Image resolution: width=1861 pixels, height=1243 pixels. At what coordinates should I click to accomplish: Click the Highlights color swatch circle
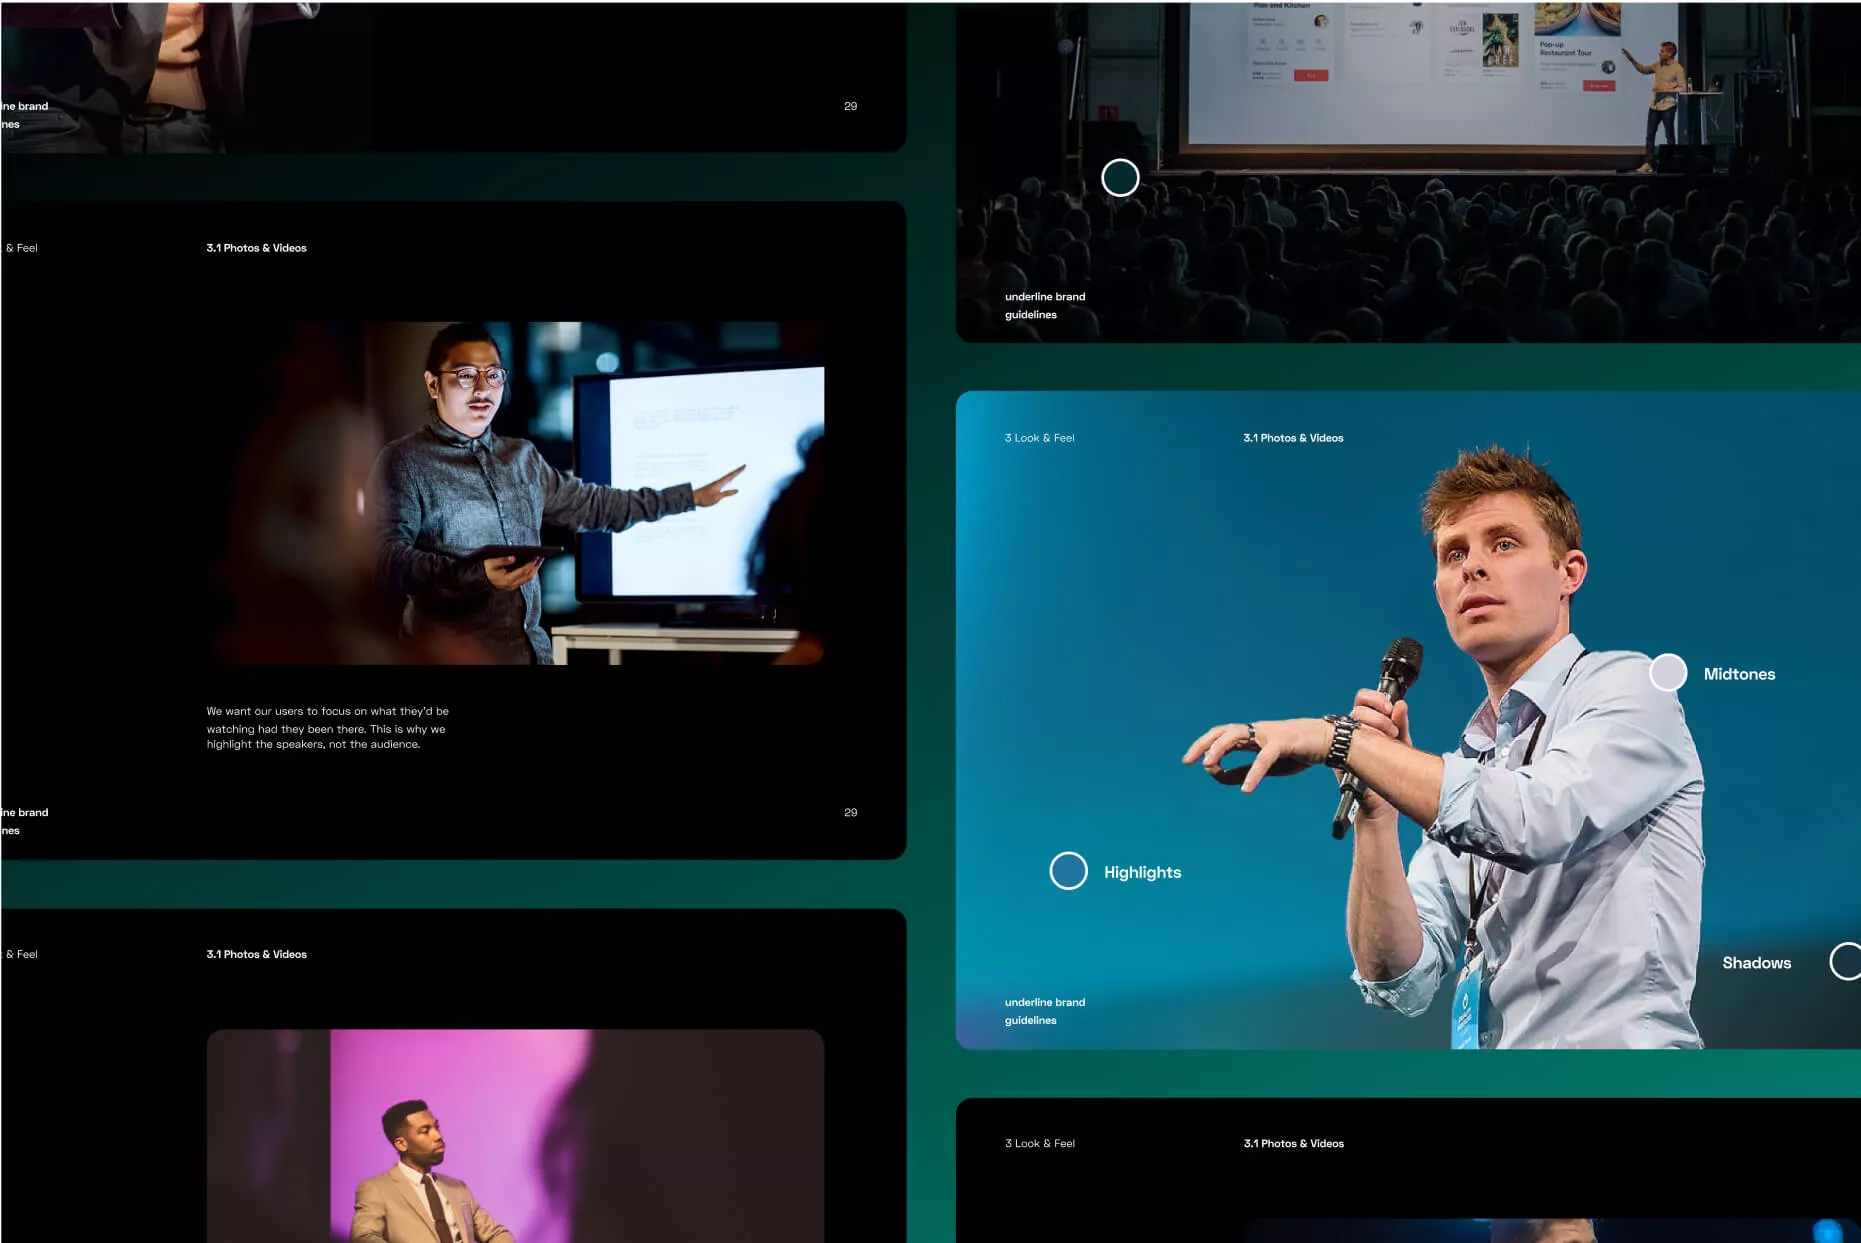(1068, 871)
